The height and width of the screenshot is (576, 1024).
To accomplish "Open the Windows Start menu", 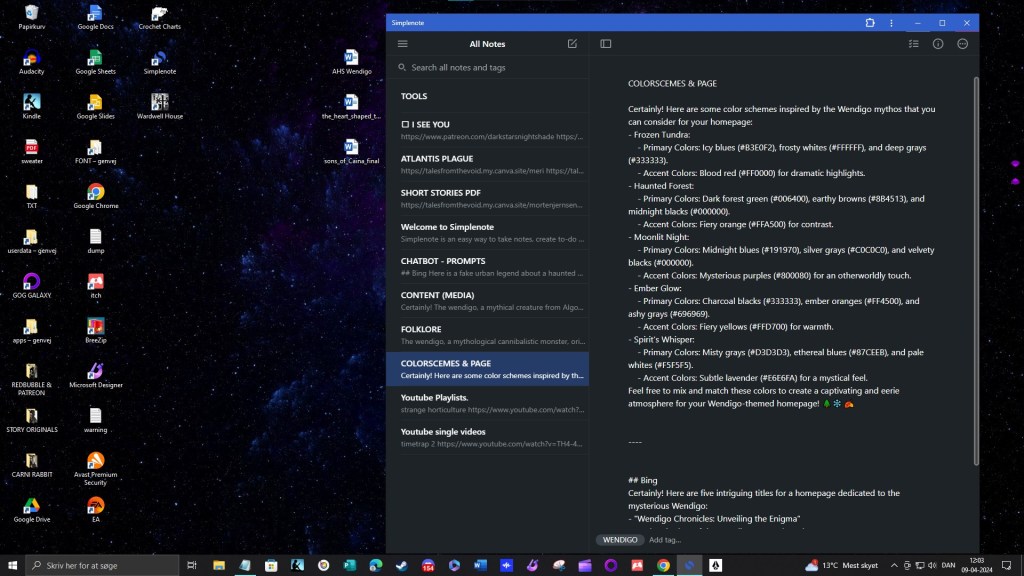I will pos(11,565).
